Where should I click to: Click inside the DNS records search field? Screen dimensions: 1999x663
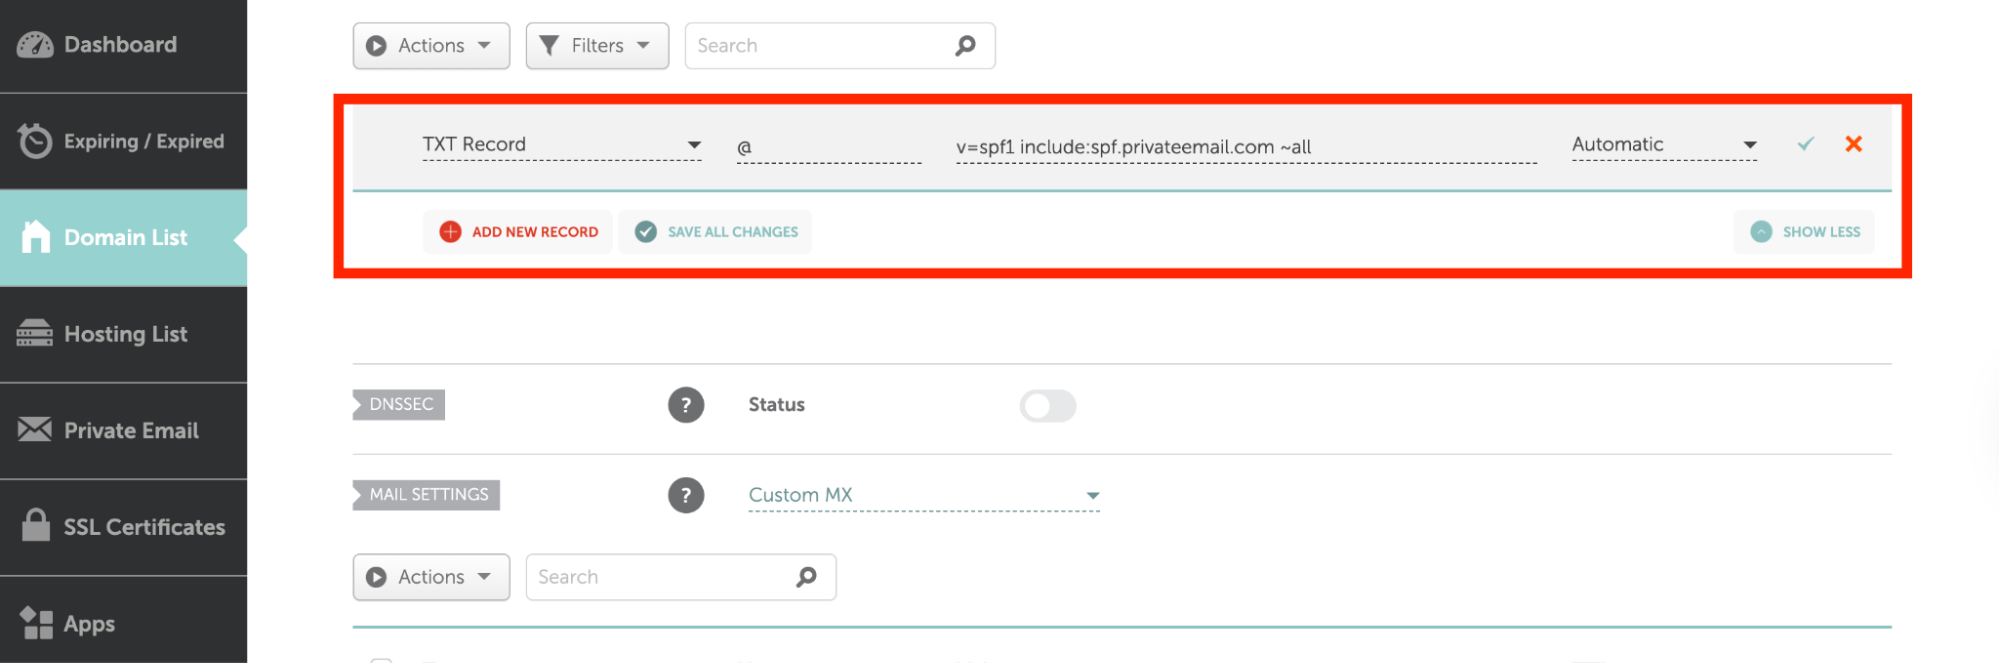820,45
